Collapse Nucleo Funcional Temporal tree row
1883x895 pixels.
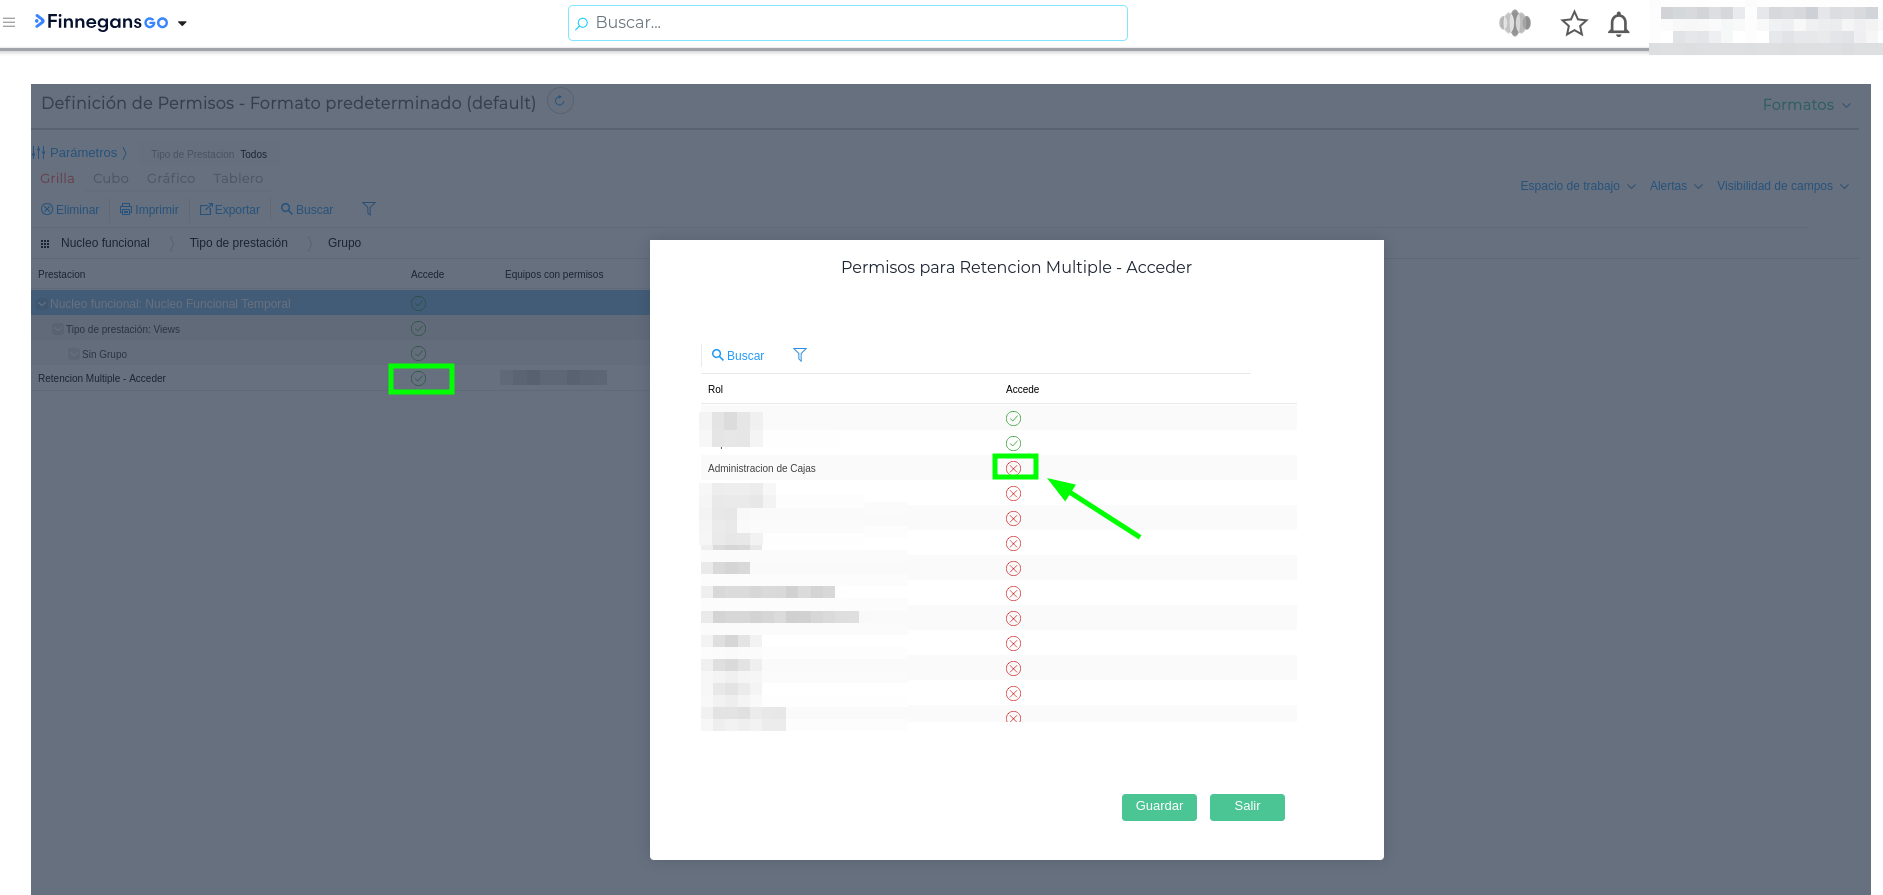click(x=42, y=304)
